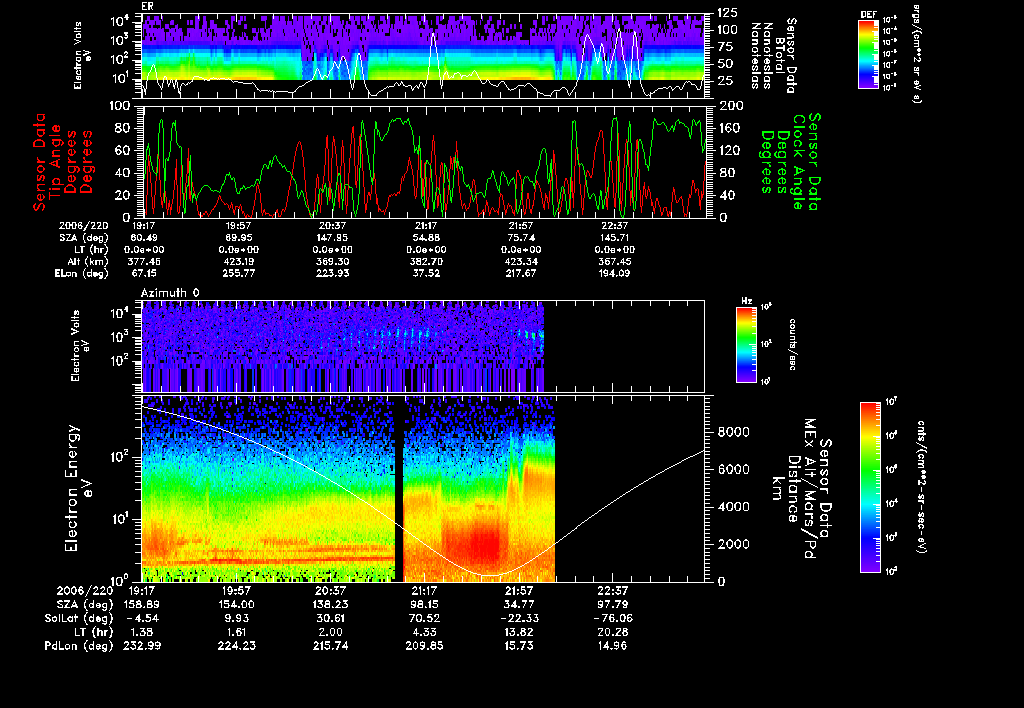This screenshot has width=1024, height=708.
Task: Click the local time value 1.38
Action: 142,632
